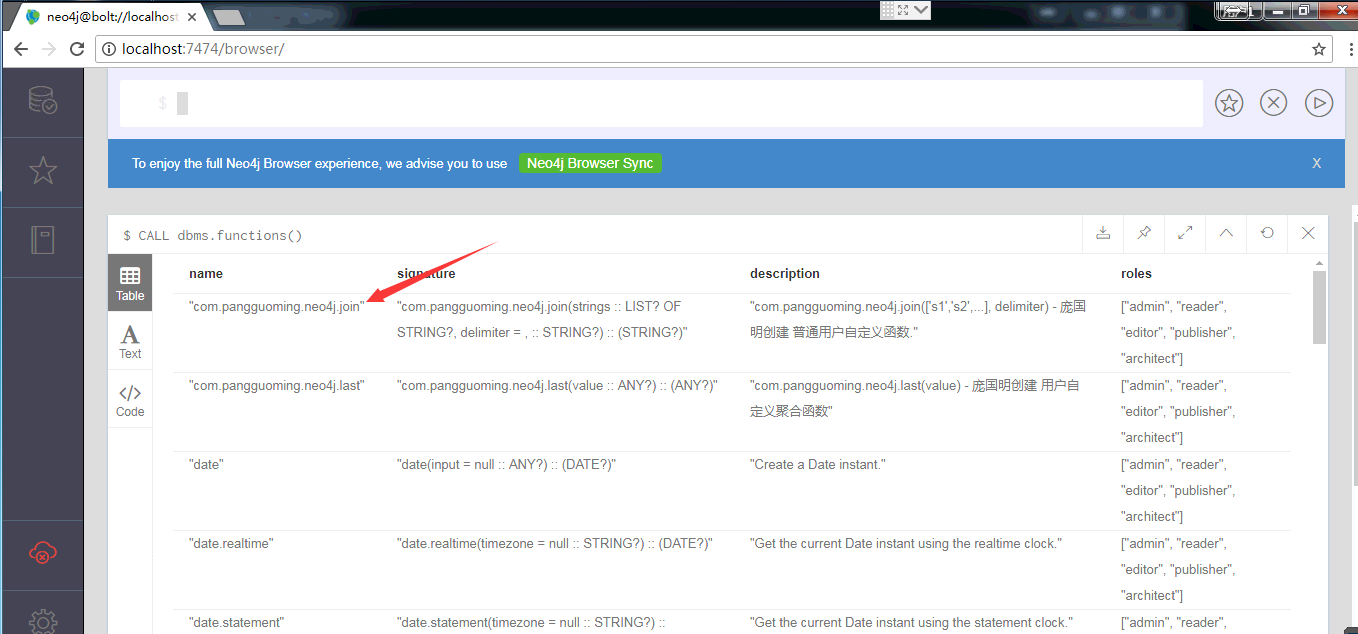Screen dimensions: 1358x634
Task: Reload the page with the browser refresh
Action: point(77,48)
